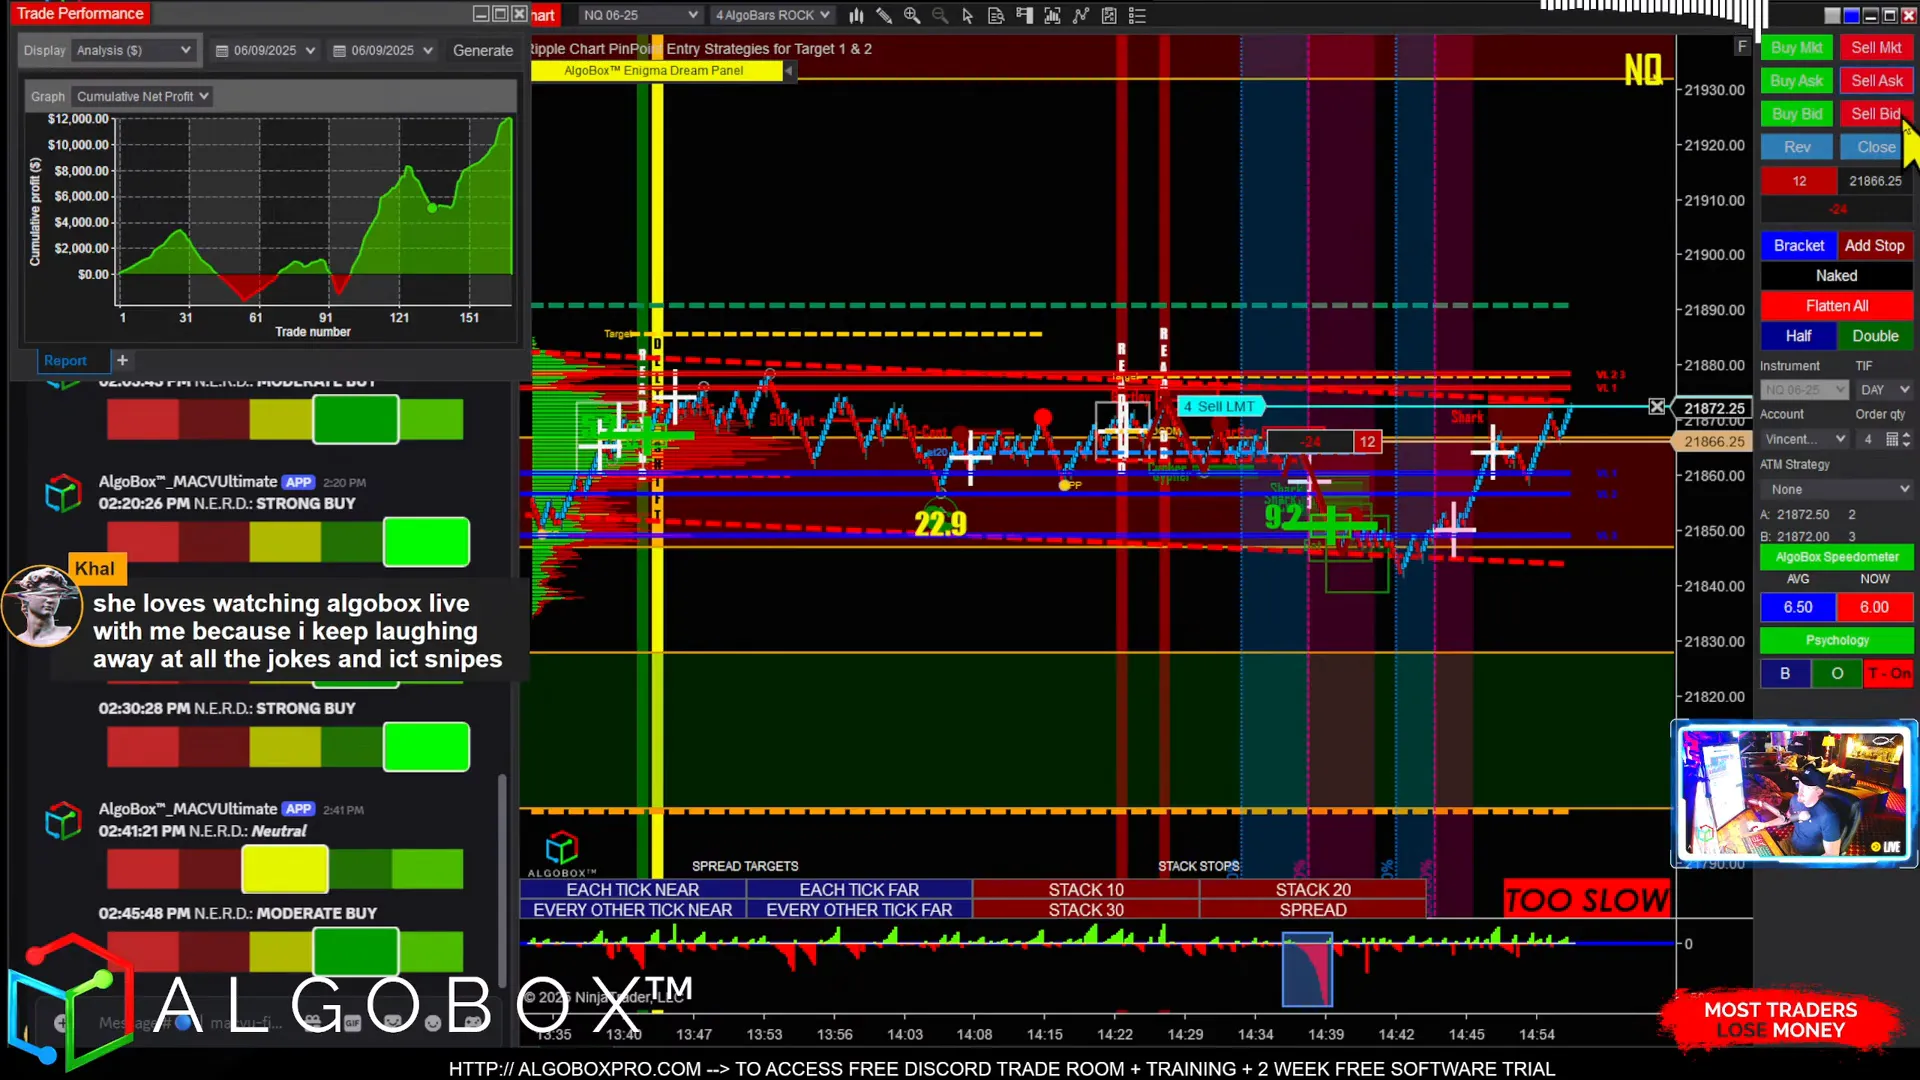Image resolution: width=1920 pixels, height=1080 pixels.
Task: Click the Buy Mkt button
Action: [x=1796, y=47]
